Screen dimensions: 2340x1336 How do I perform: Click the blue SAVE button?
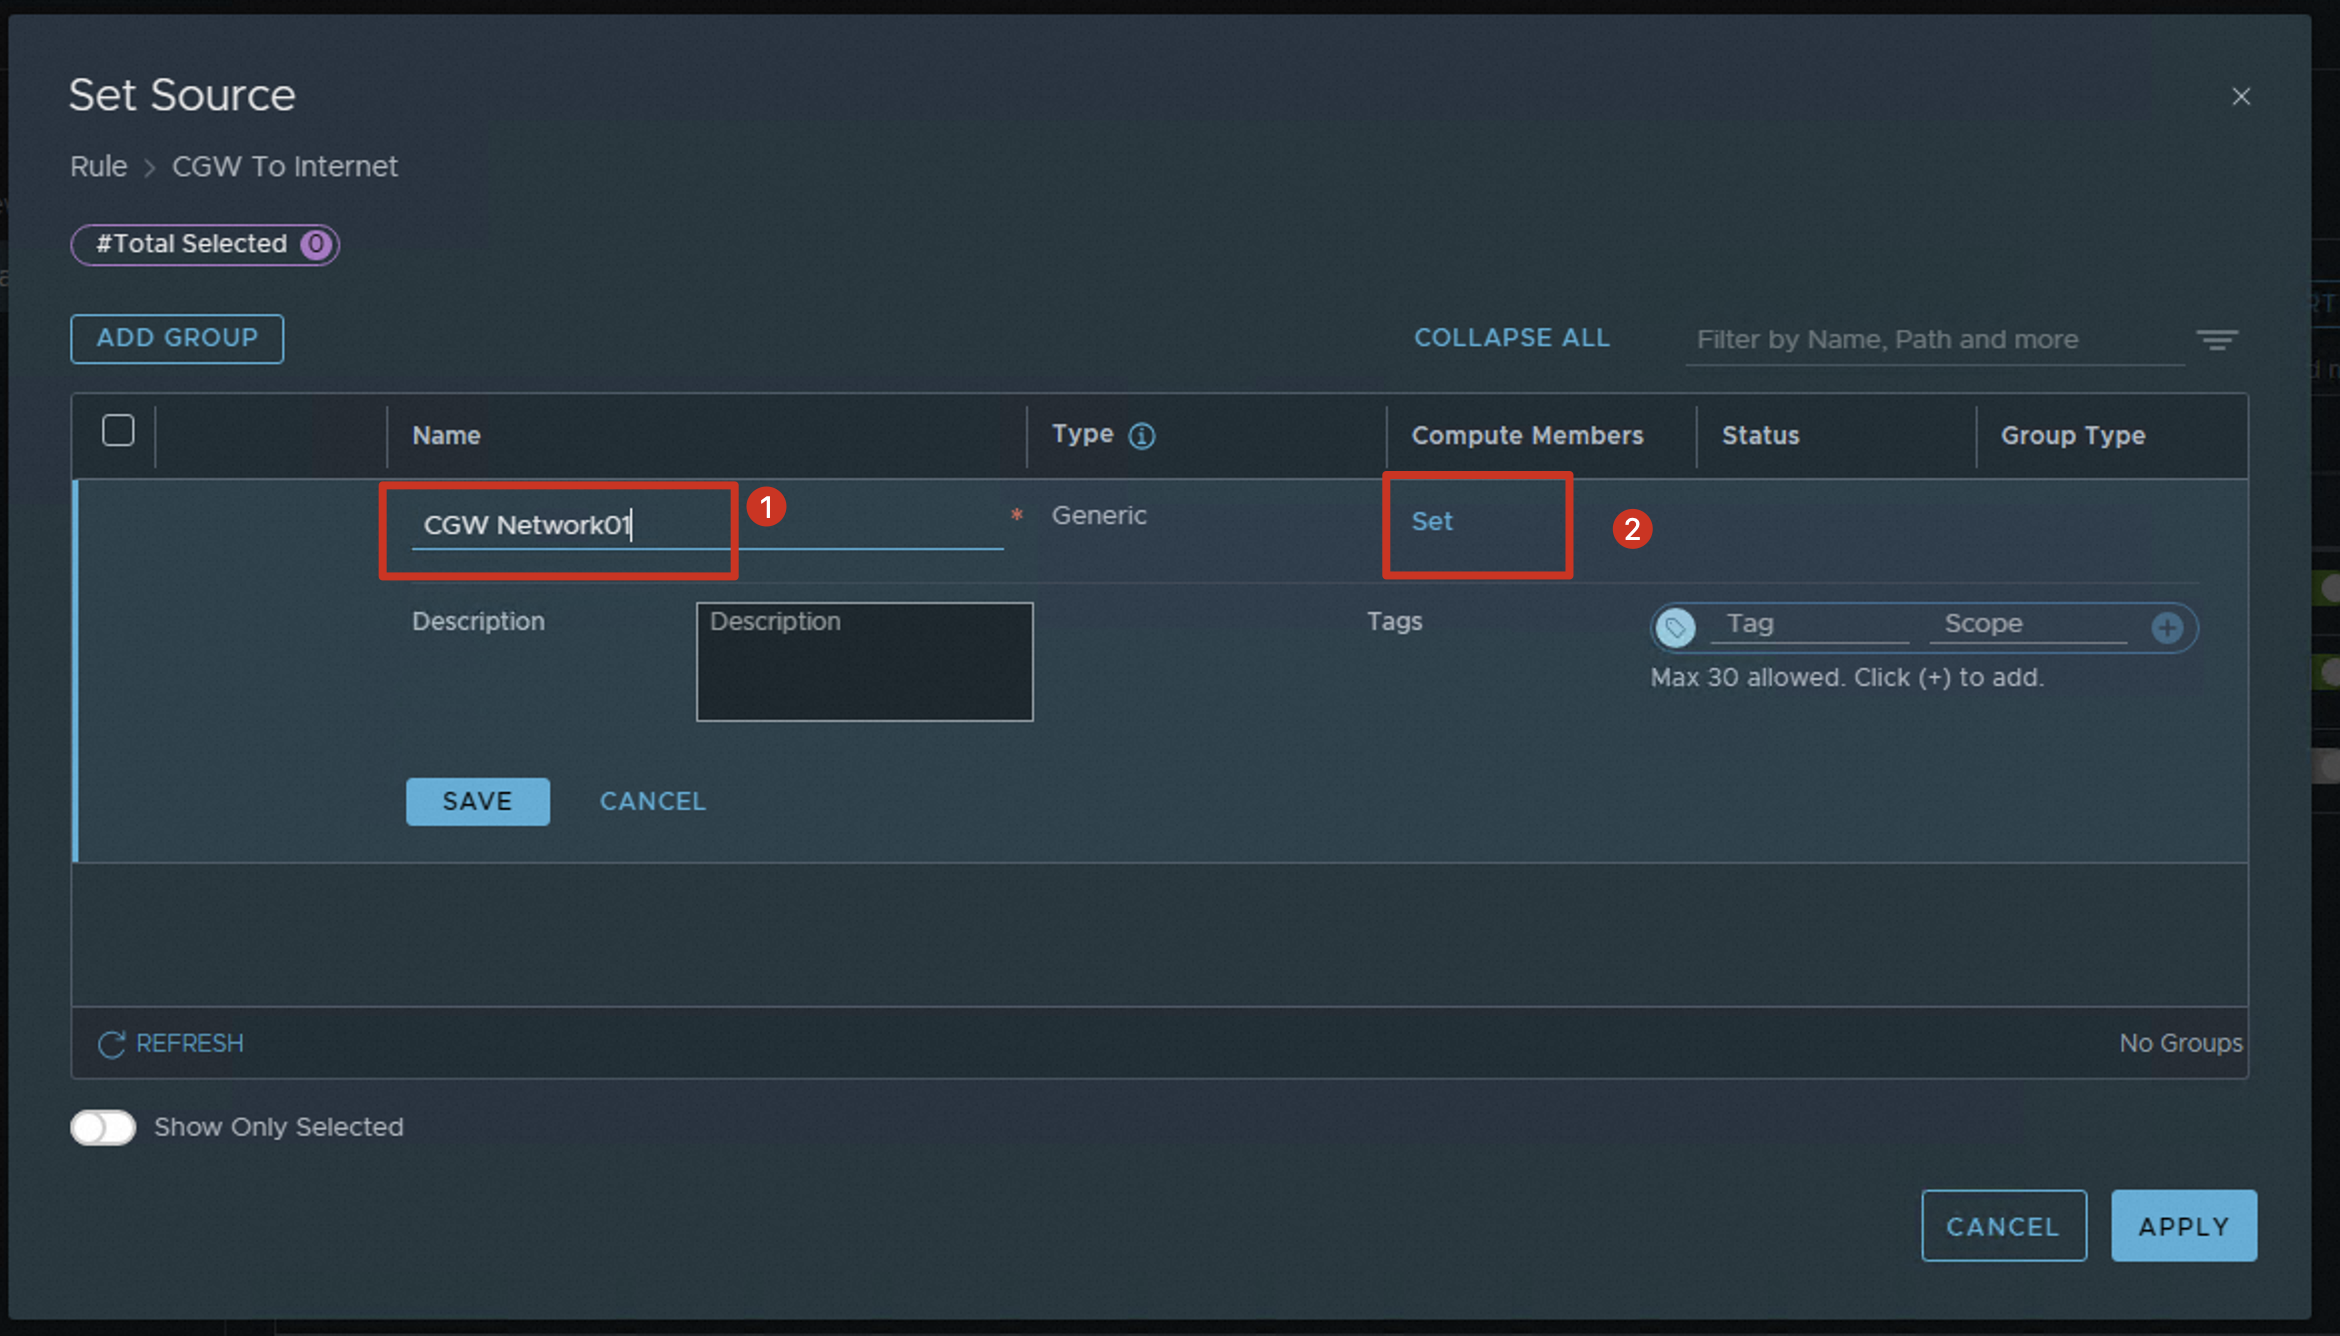click(477, 801)
